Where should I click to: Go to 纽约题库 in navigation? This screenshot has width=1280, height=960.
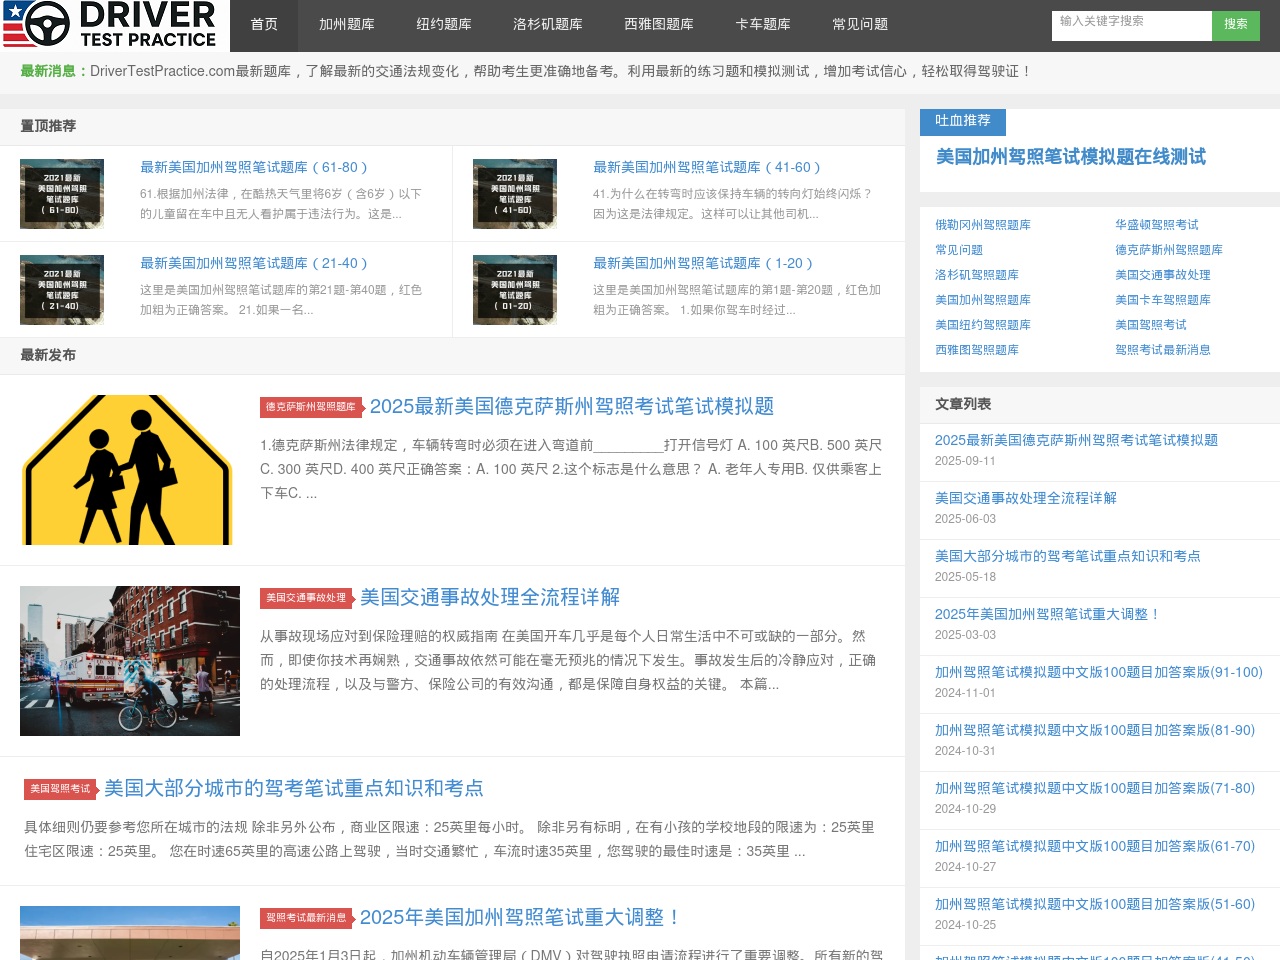[x=444, y=25]
